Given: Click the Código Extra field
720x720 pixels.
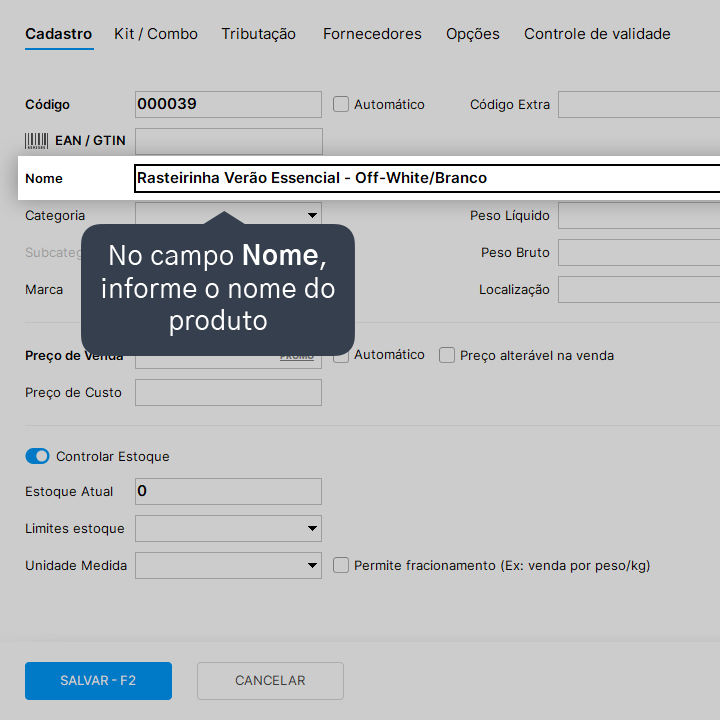Looking at the screenshot, I should (x=639, y=104).
